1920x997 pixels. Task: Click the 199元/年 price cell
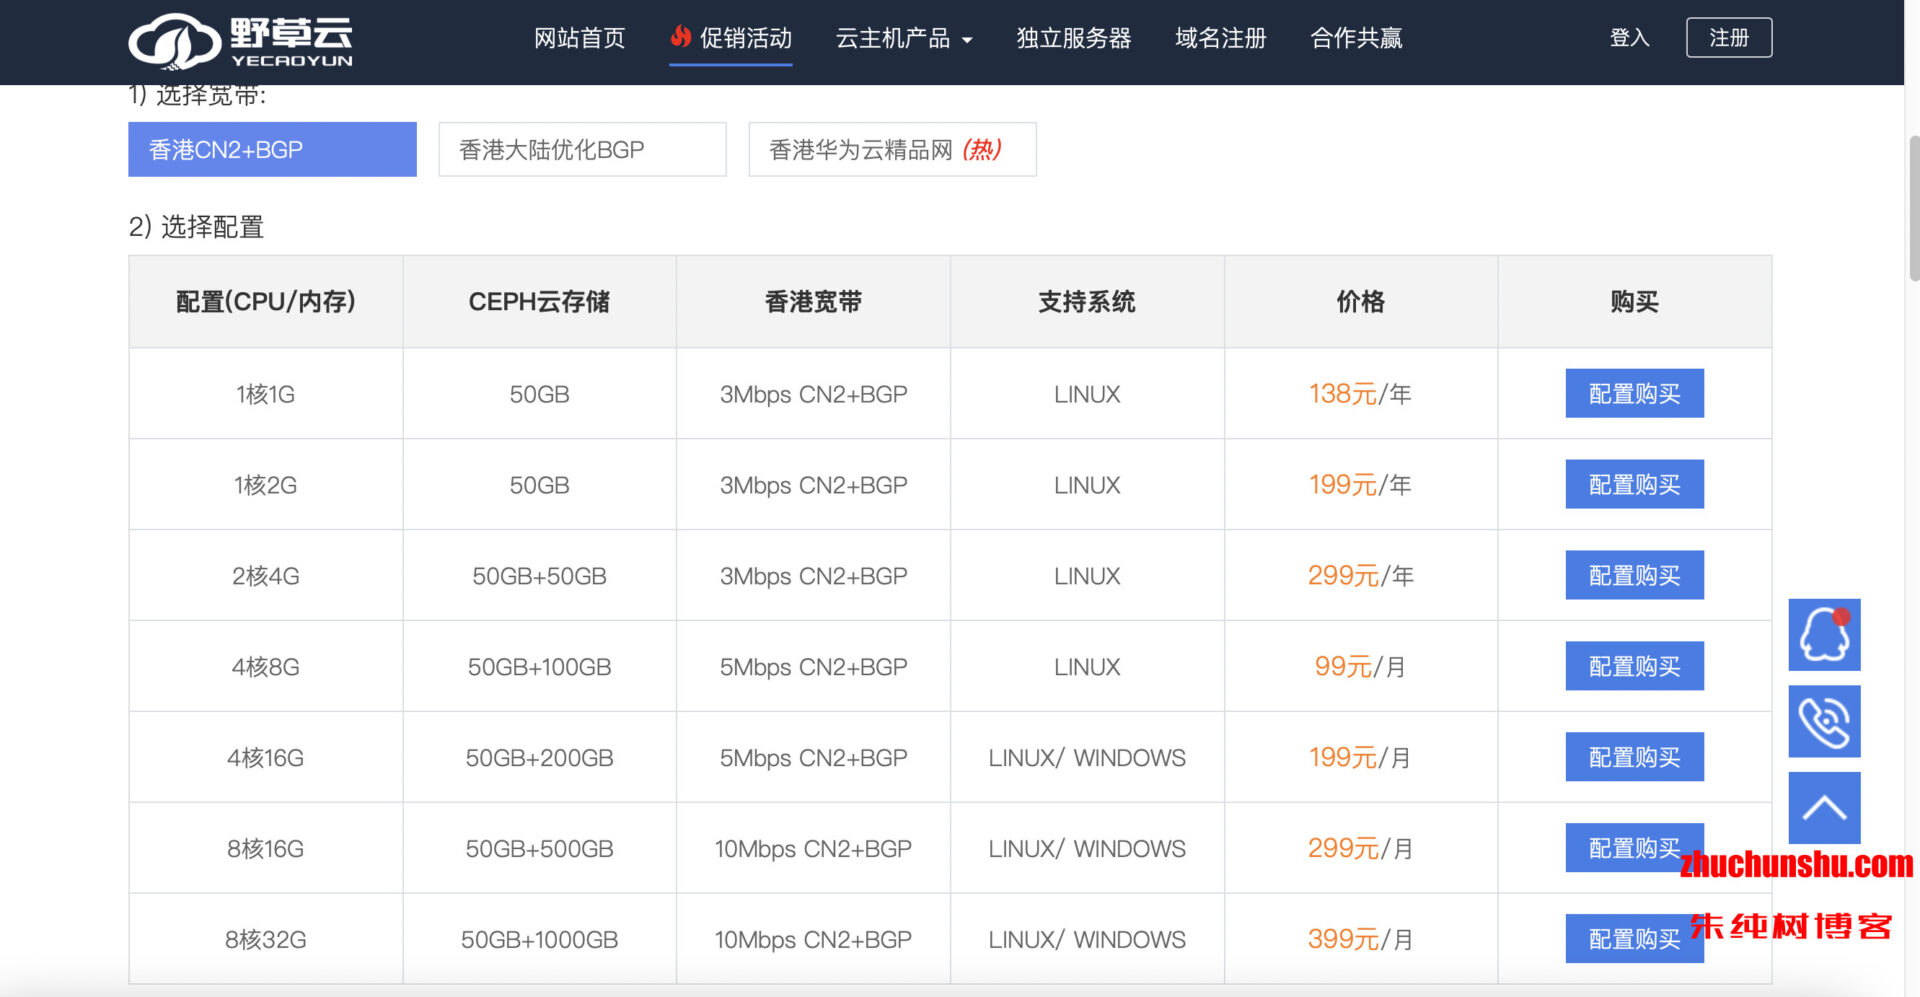(1360, 485)
